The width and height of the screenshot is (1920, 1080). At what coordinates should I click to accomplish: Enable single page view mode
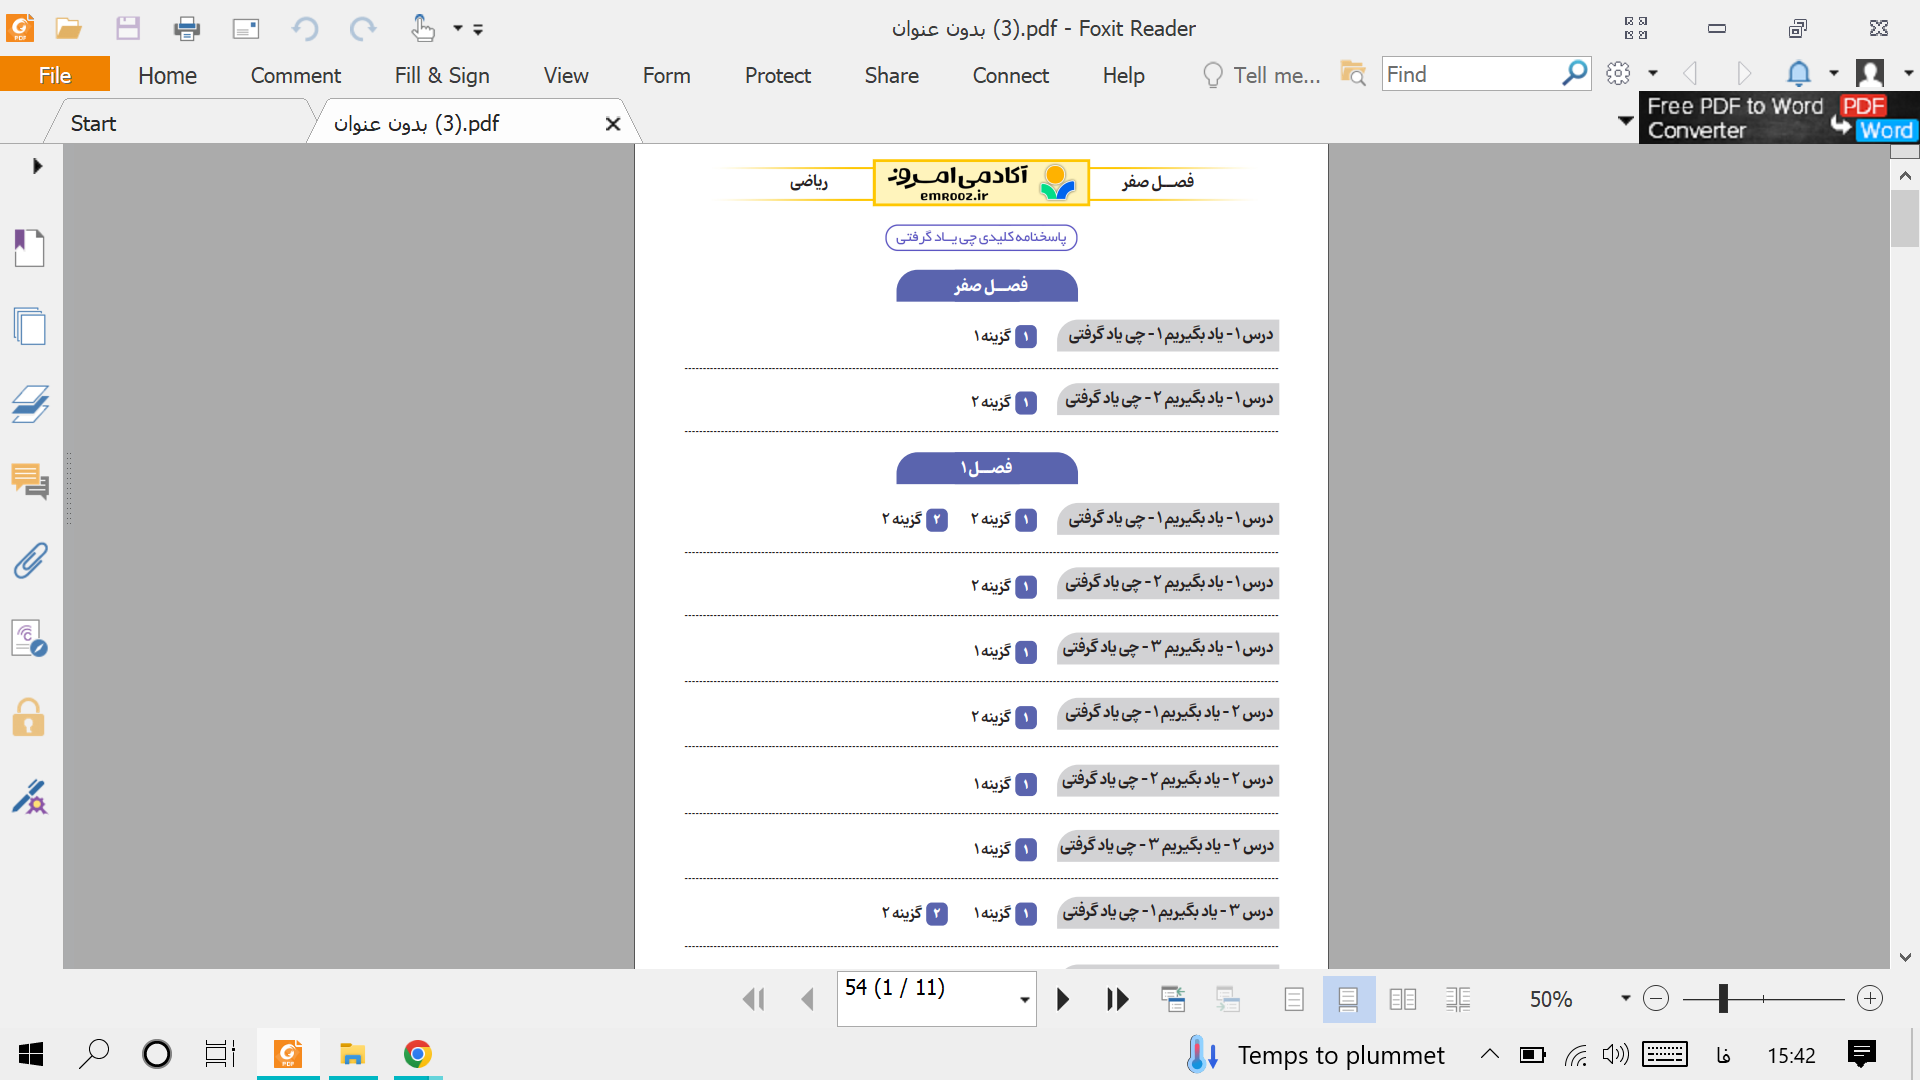[1294, 999]
